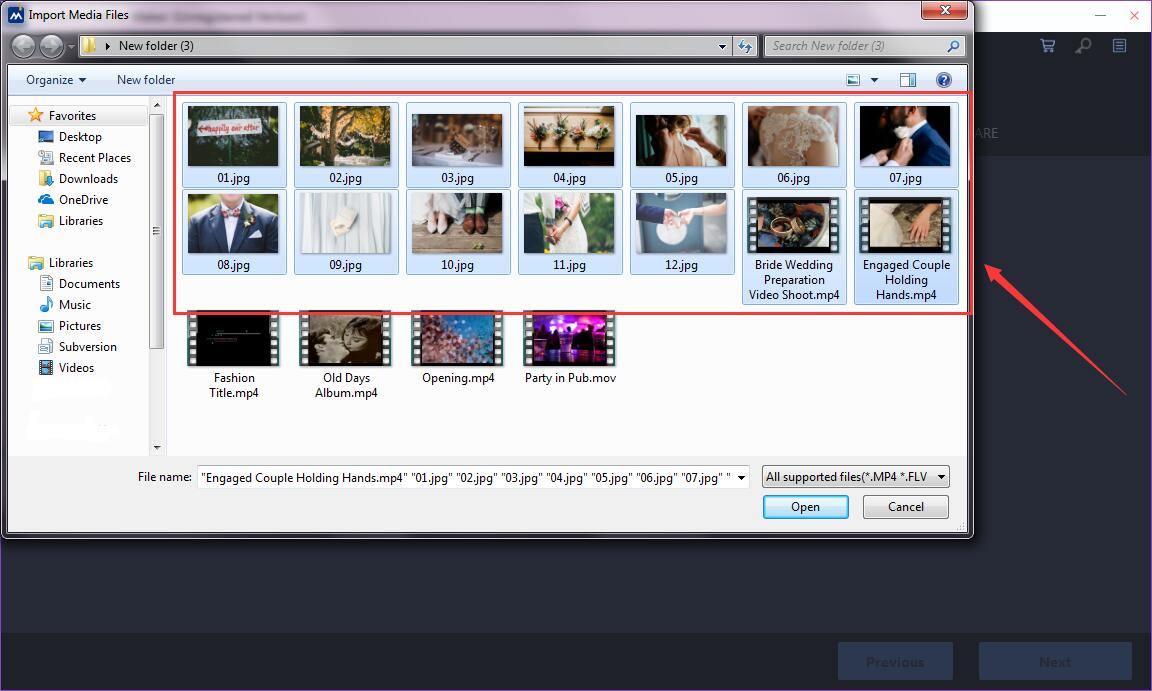
Task: Select the Old Days Album.mp4 video
Action: 346,355
